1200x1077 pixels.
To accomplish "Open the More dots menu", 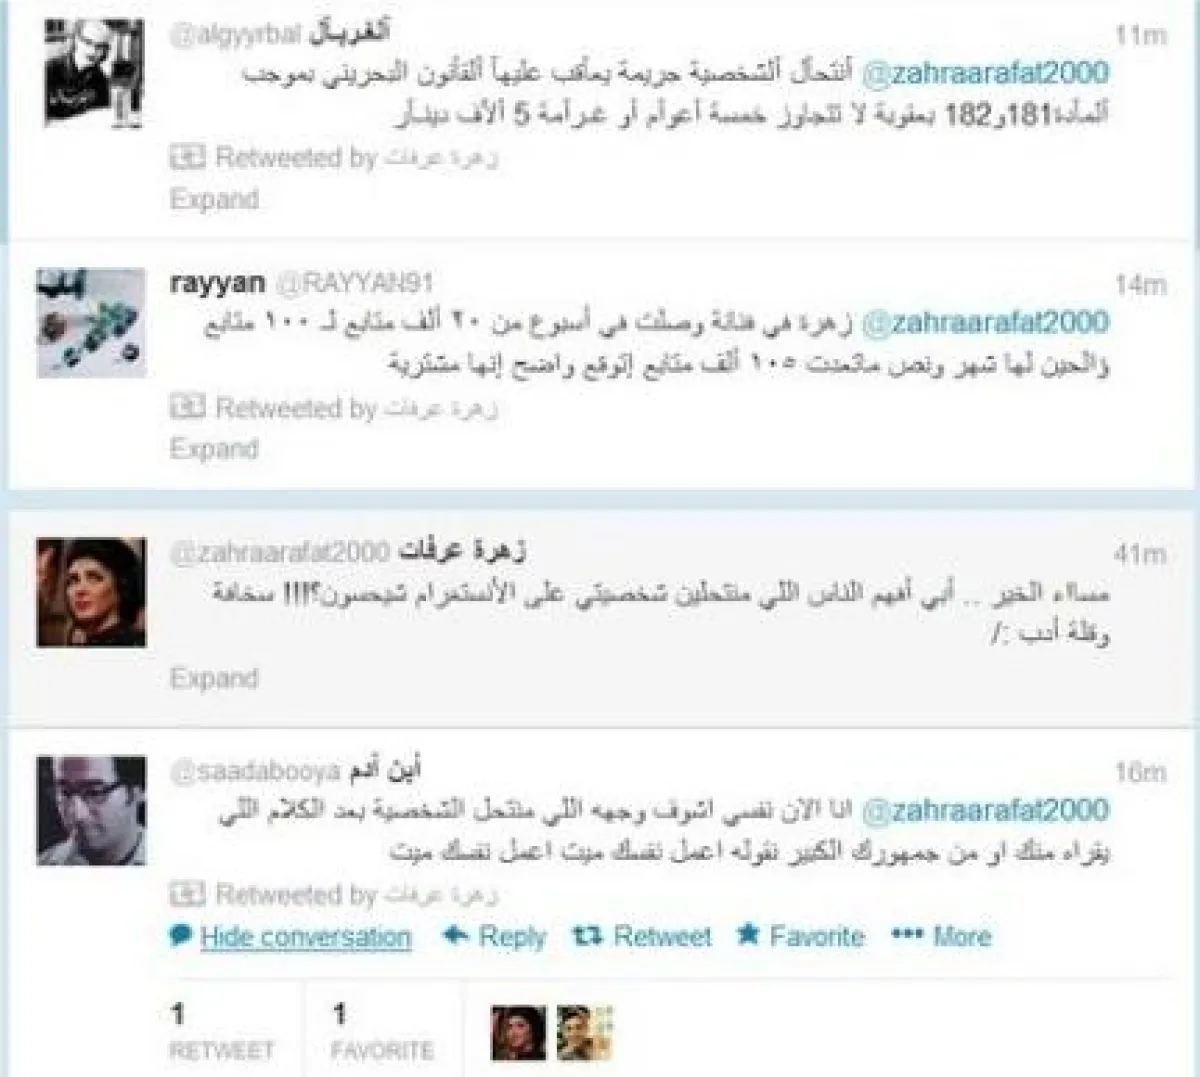I will pos(906,934).
